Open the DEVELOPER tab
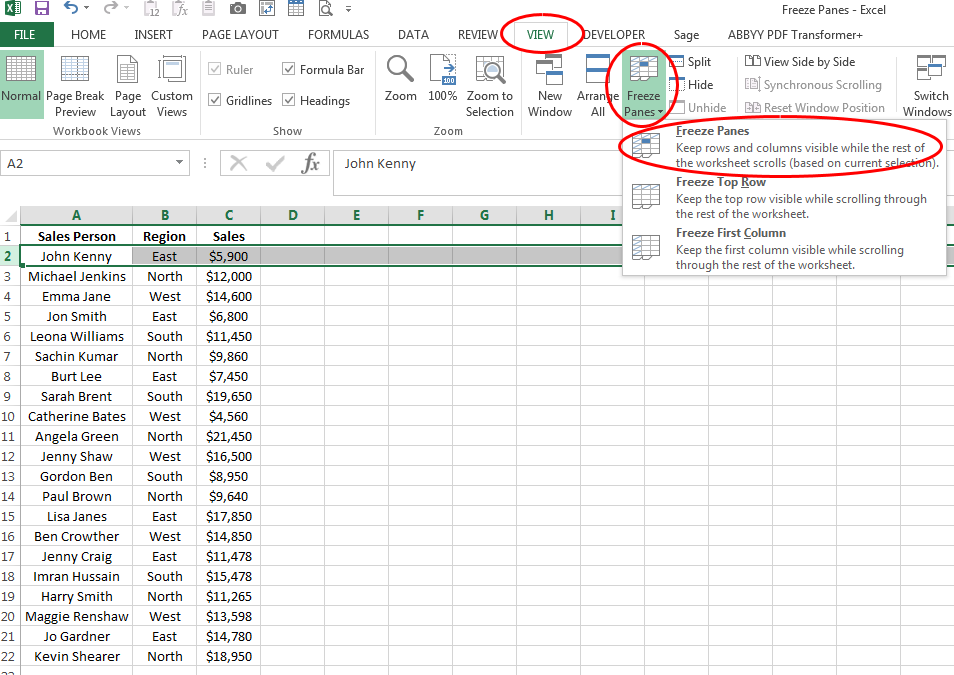The height and width of the screenshot is (675, 954). (x=614, y=35)
